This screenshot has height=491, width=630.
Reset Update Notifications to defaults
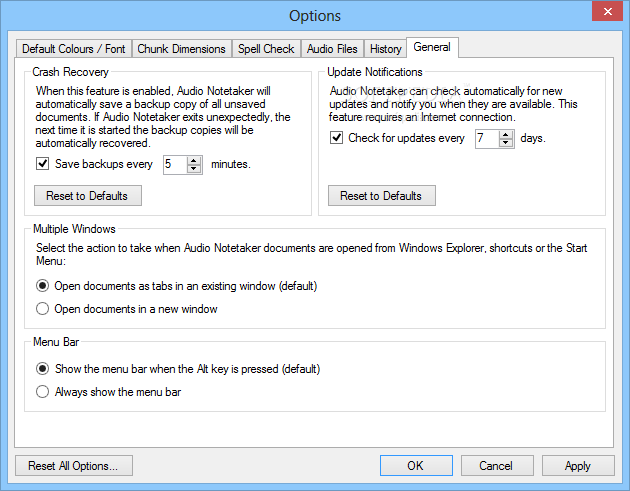click(382, 196)
